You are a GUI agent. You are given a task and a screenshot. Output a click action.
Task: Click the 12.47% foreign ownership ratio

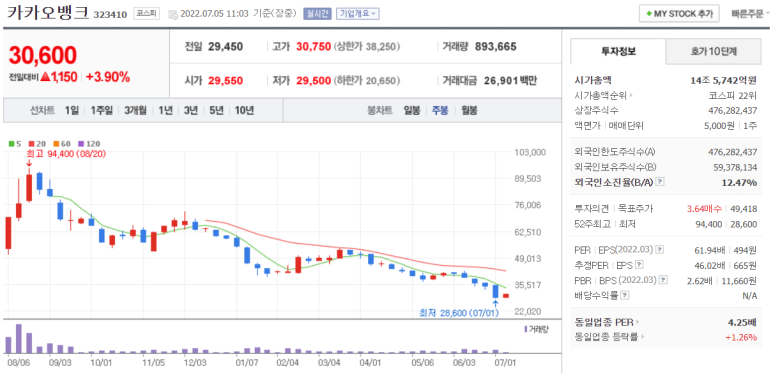(x=739, y=182)
